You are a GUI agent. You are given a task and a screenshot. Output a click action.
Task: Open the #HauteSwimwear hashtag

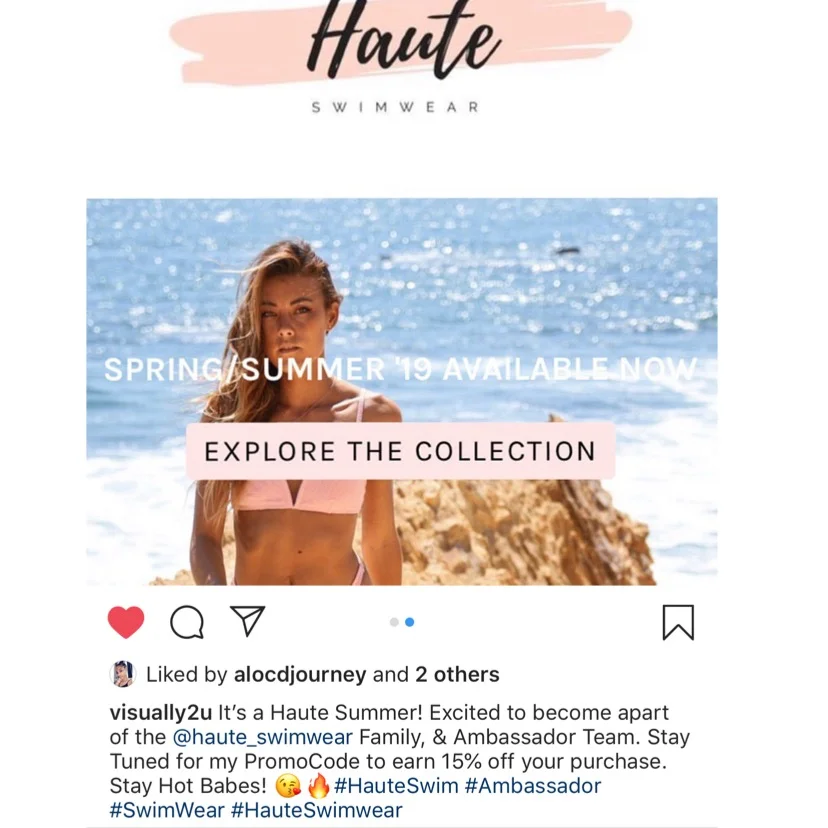pyautogui.click(x=317, y=810)
